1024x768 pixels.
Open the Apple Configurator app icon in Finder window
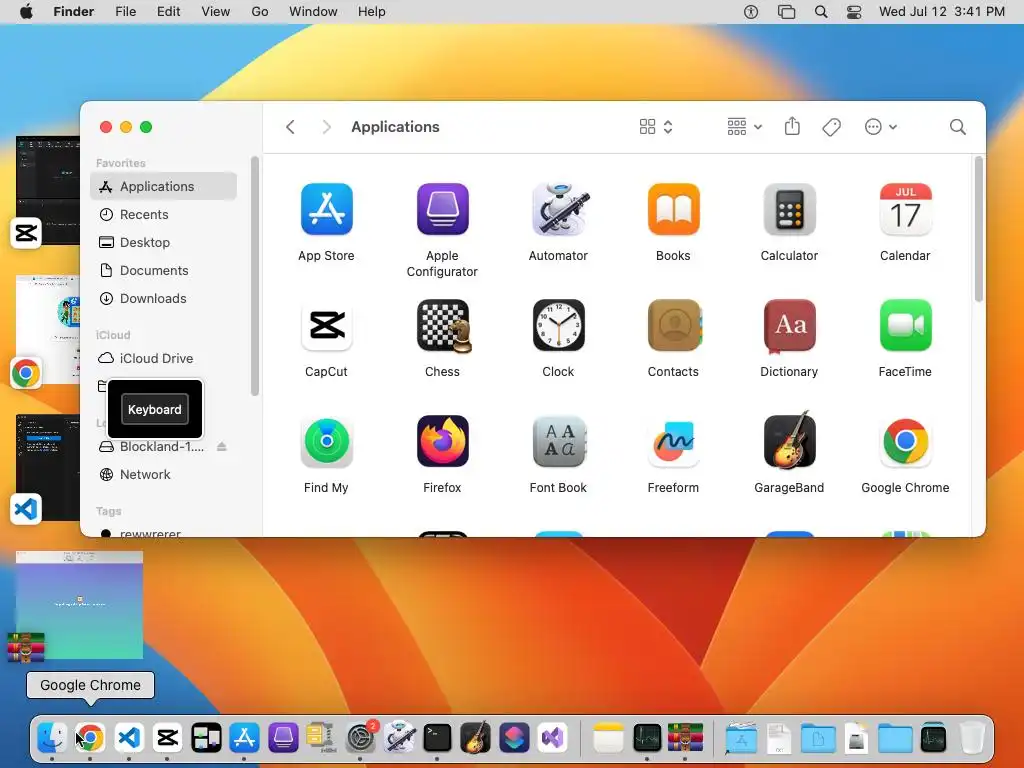443,209
